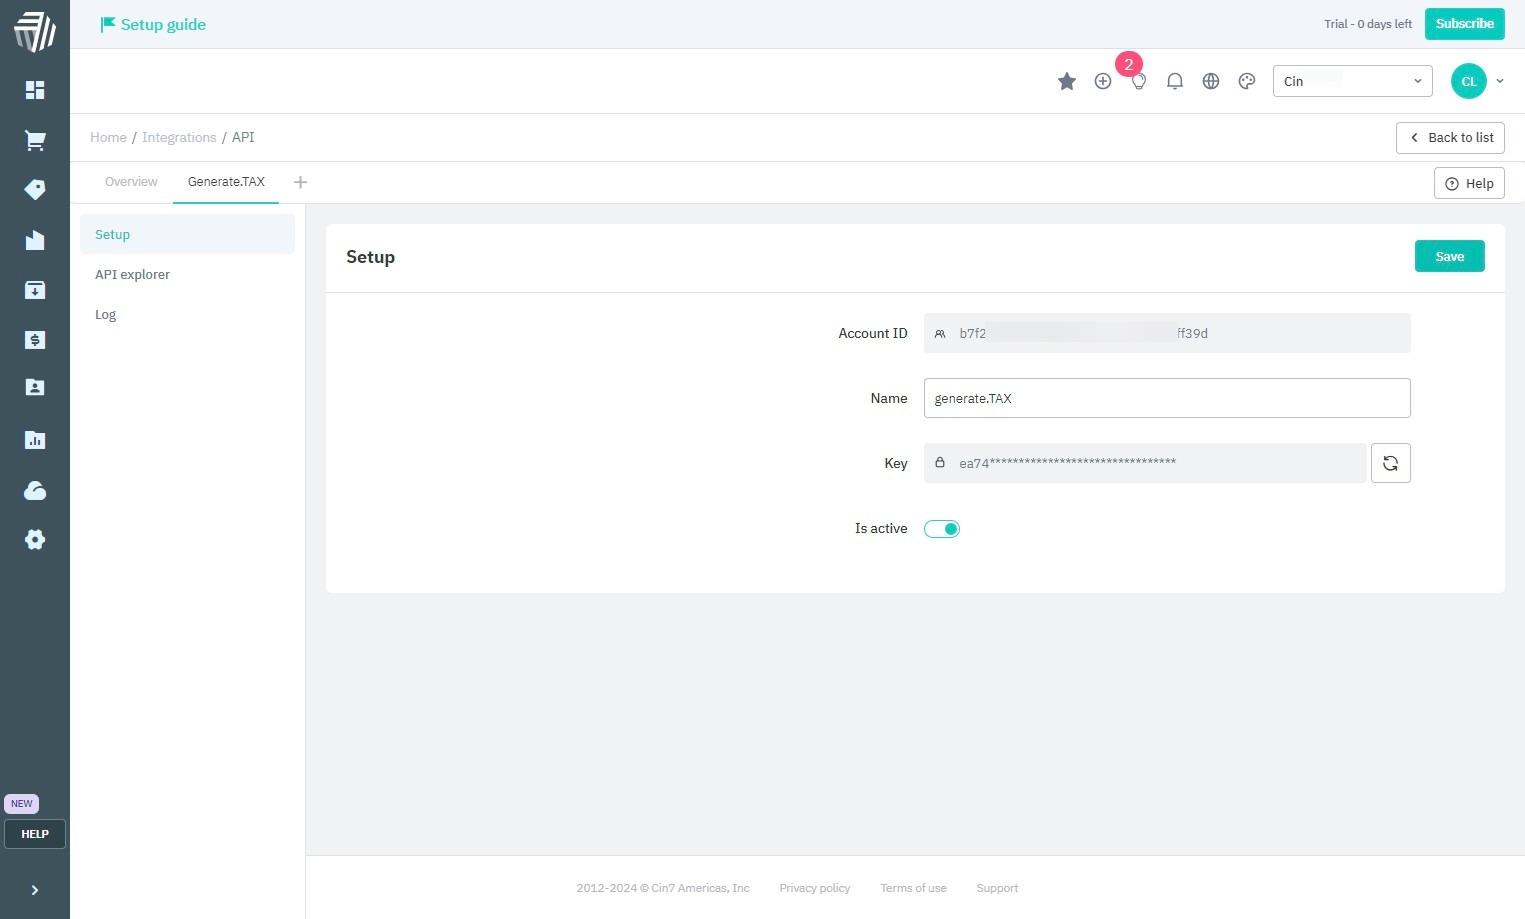Open the Terms of use footer link

pyautogui.click(x=913, y=888)
